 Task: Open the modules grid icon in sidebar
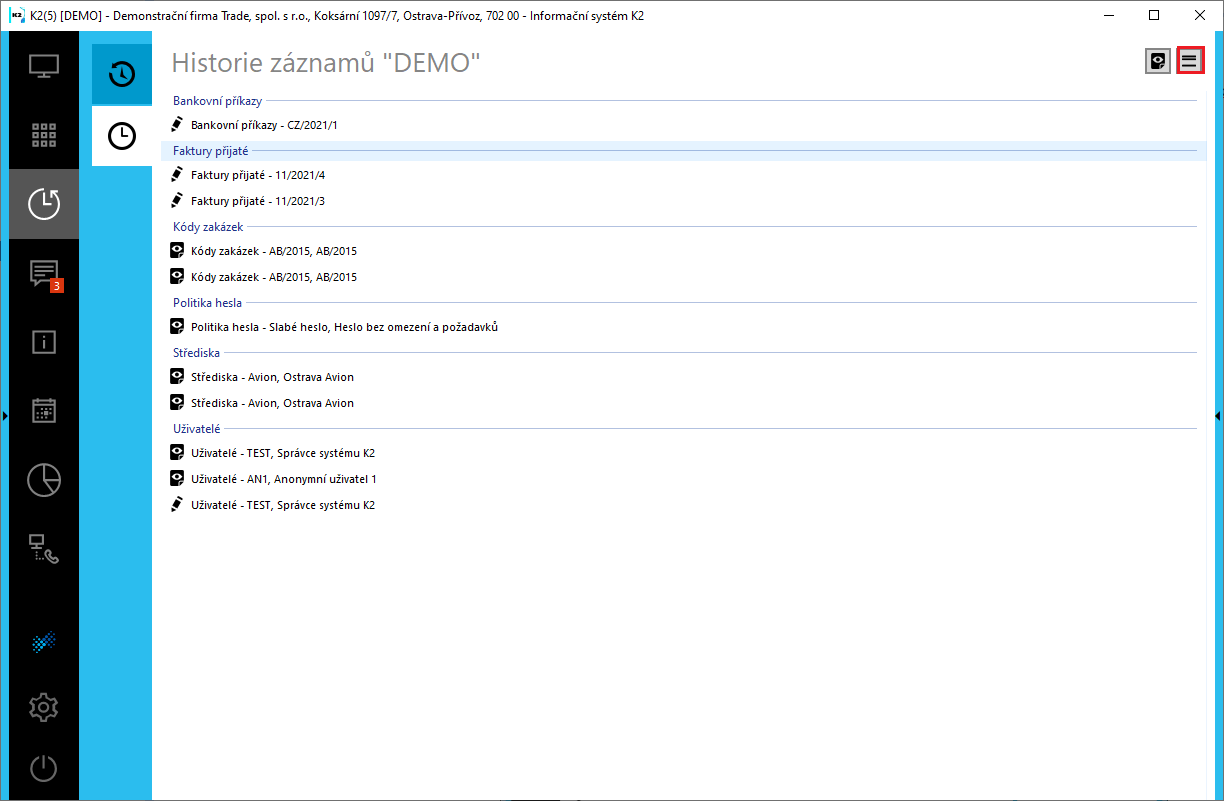pyautogui.click(x=44, y=135)
